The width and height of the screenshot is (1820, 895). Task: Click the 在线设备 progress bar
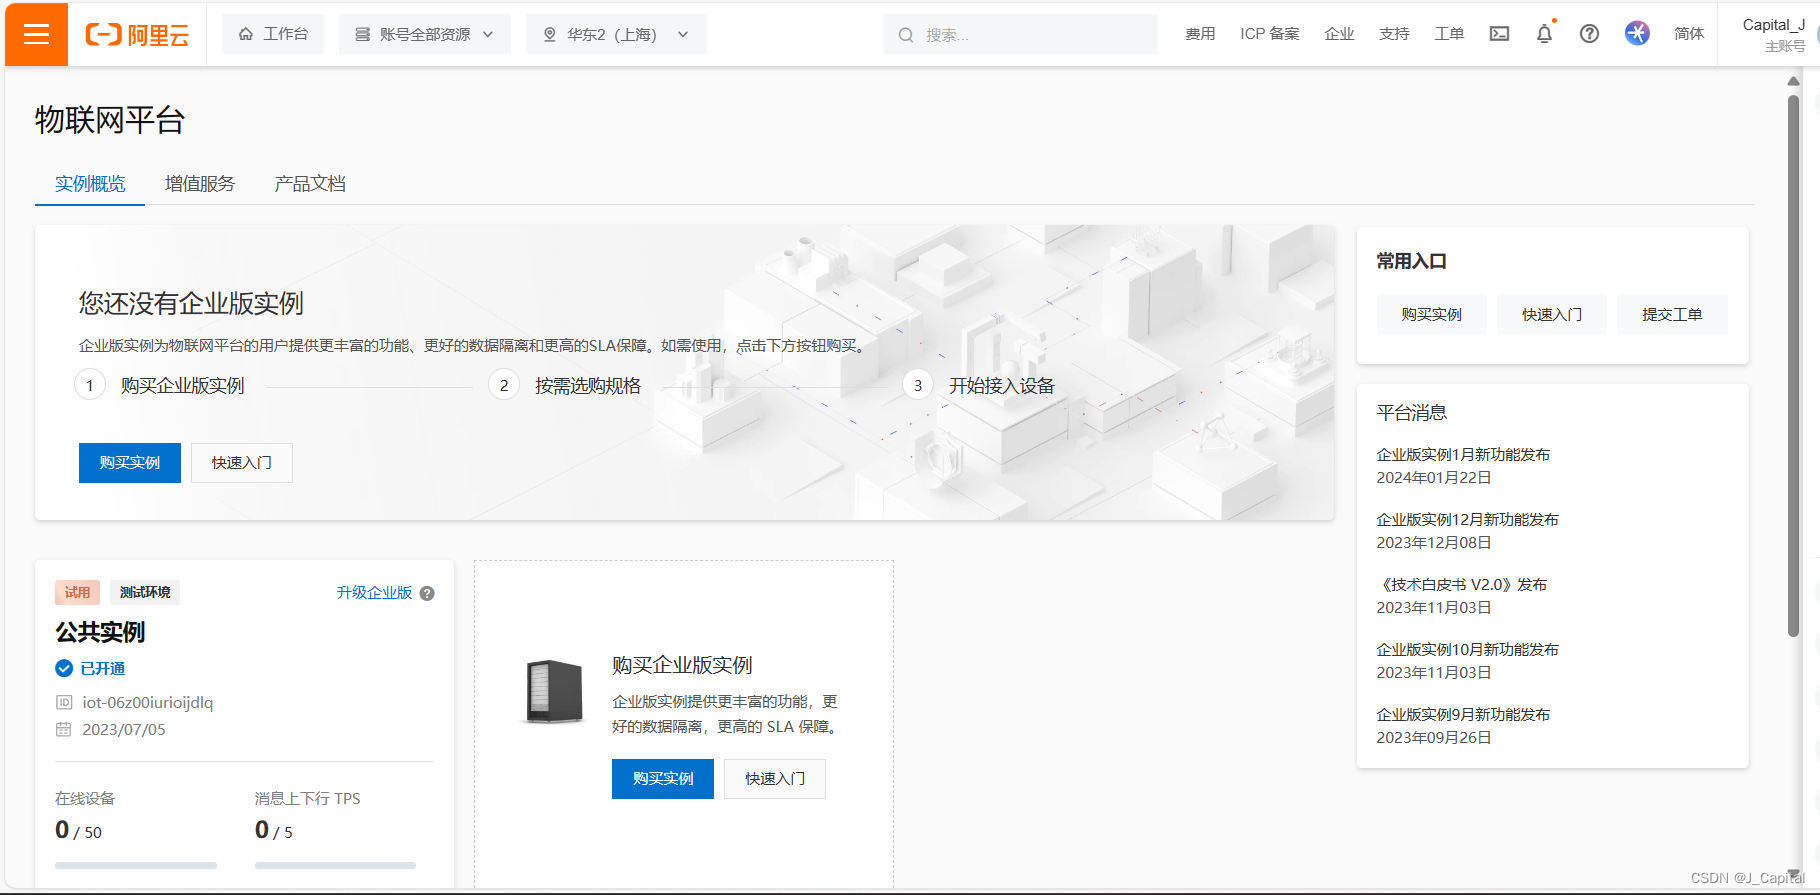click(136, 865)
